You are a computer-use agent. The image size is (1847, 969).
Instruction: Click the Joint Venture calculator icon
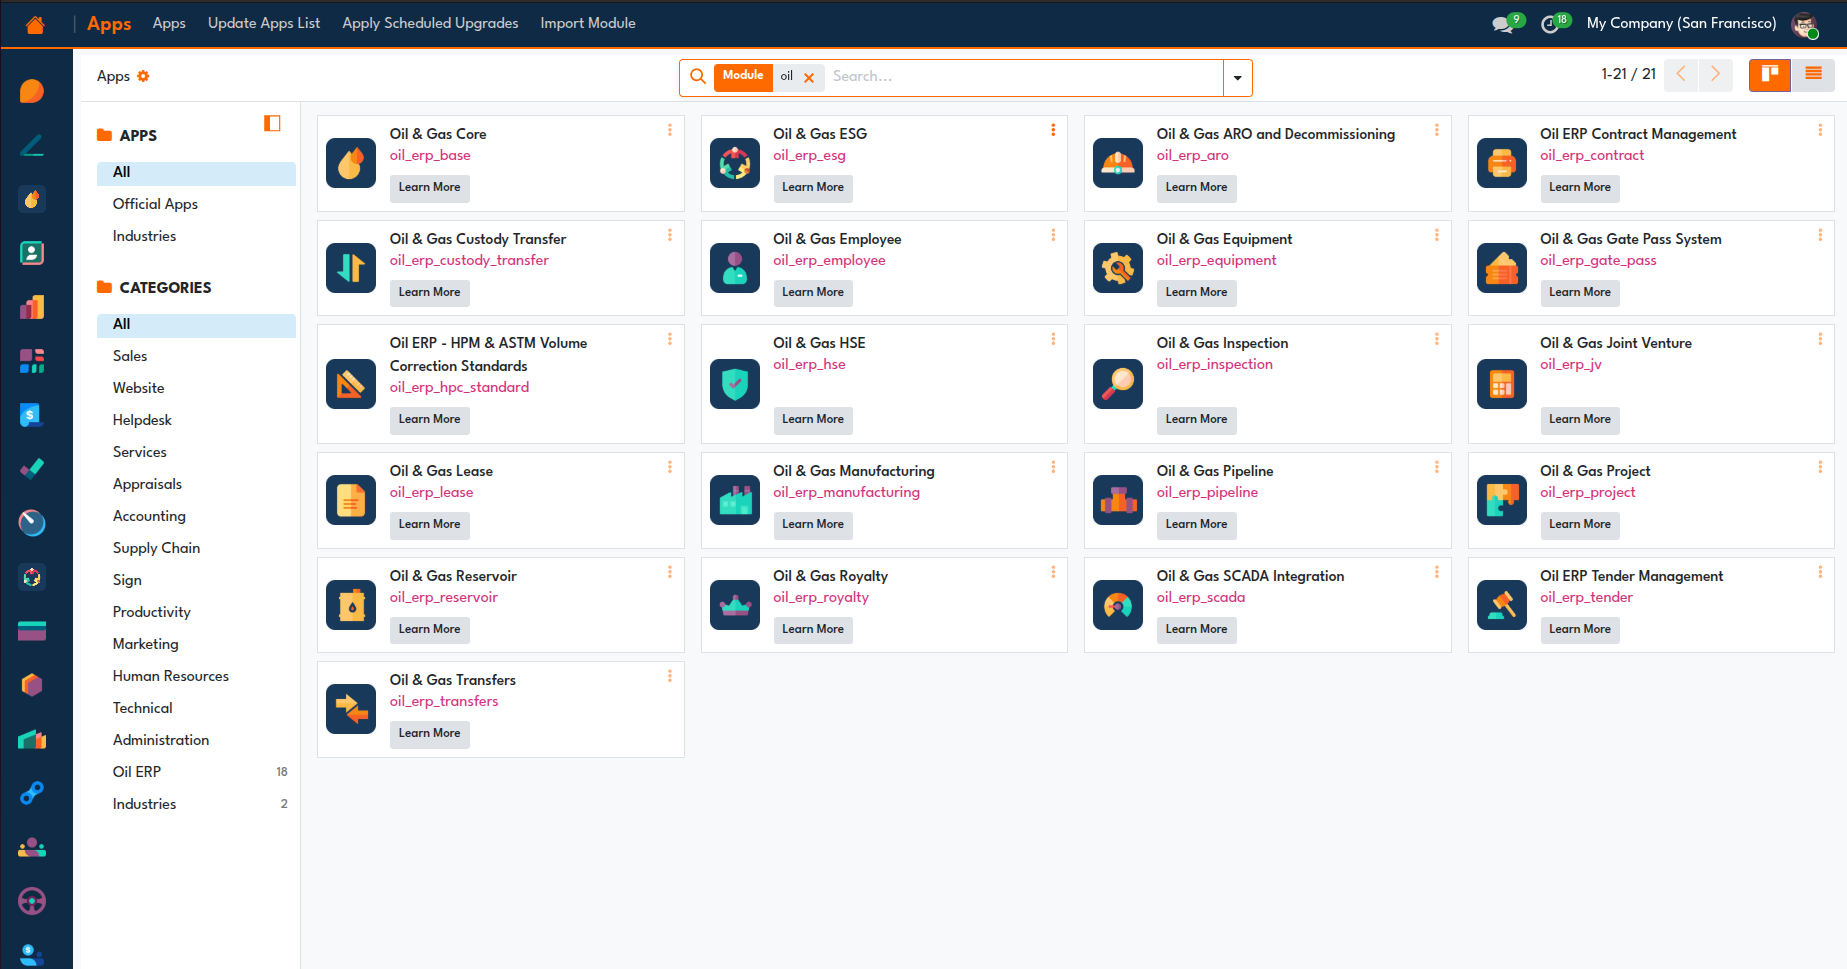[x=1502, y=384]
